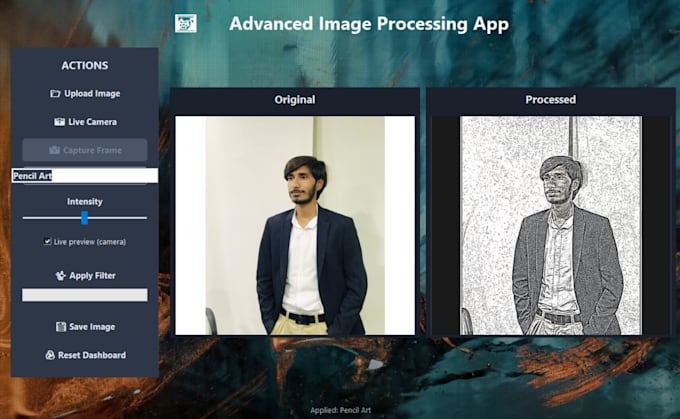This screenshot has height=419, width=680.
Task: Click the Advanced Image Processing App title
Action: 369,24
